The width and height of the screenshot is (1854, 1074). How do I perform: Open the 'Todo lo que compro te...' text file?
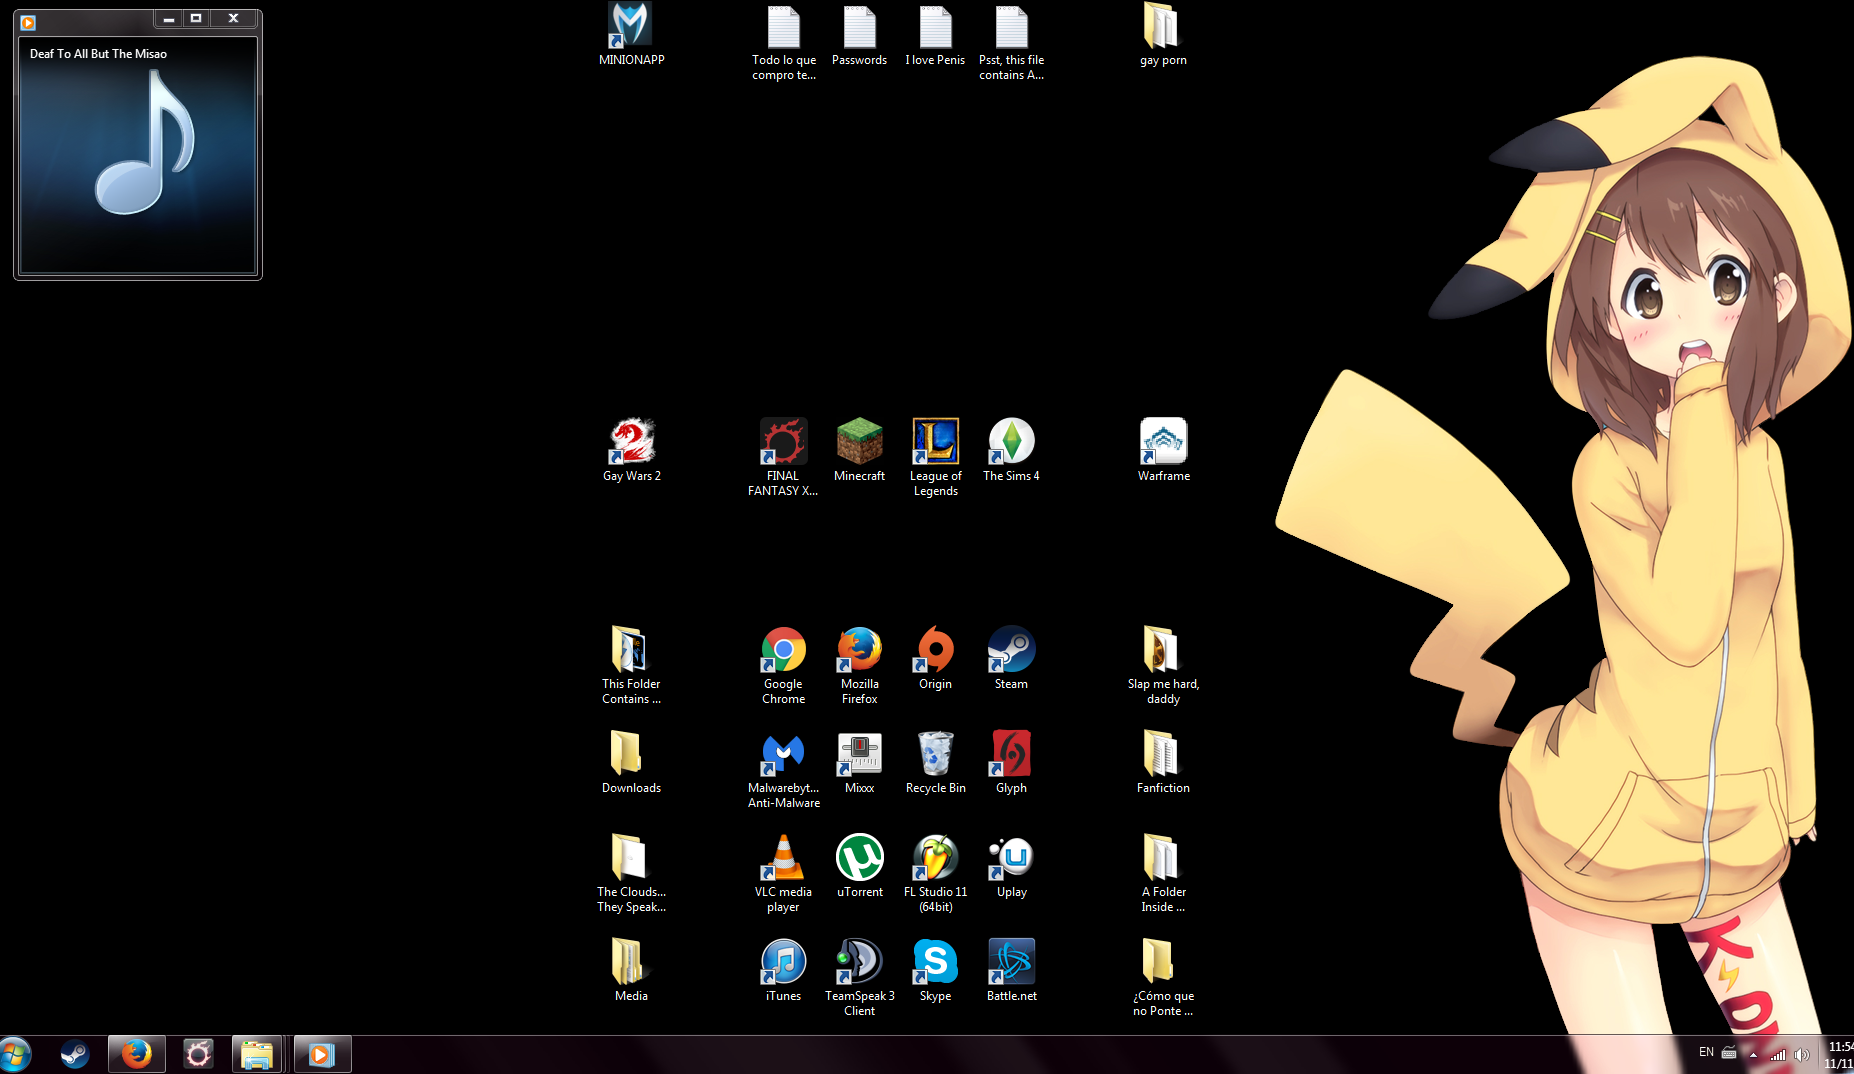(x=784, y=43)
